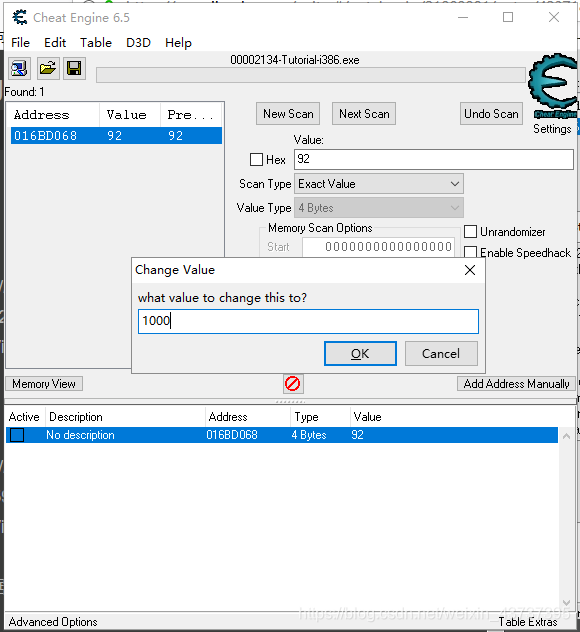The width and height of the screenshot is (580, 632).
Task: Click the new value input field
Action: coord(308,321)
